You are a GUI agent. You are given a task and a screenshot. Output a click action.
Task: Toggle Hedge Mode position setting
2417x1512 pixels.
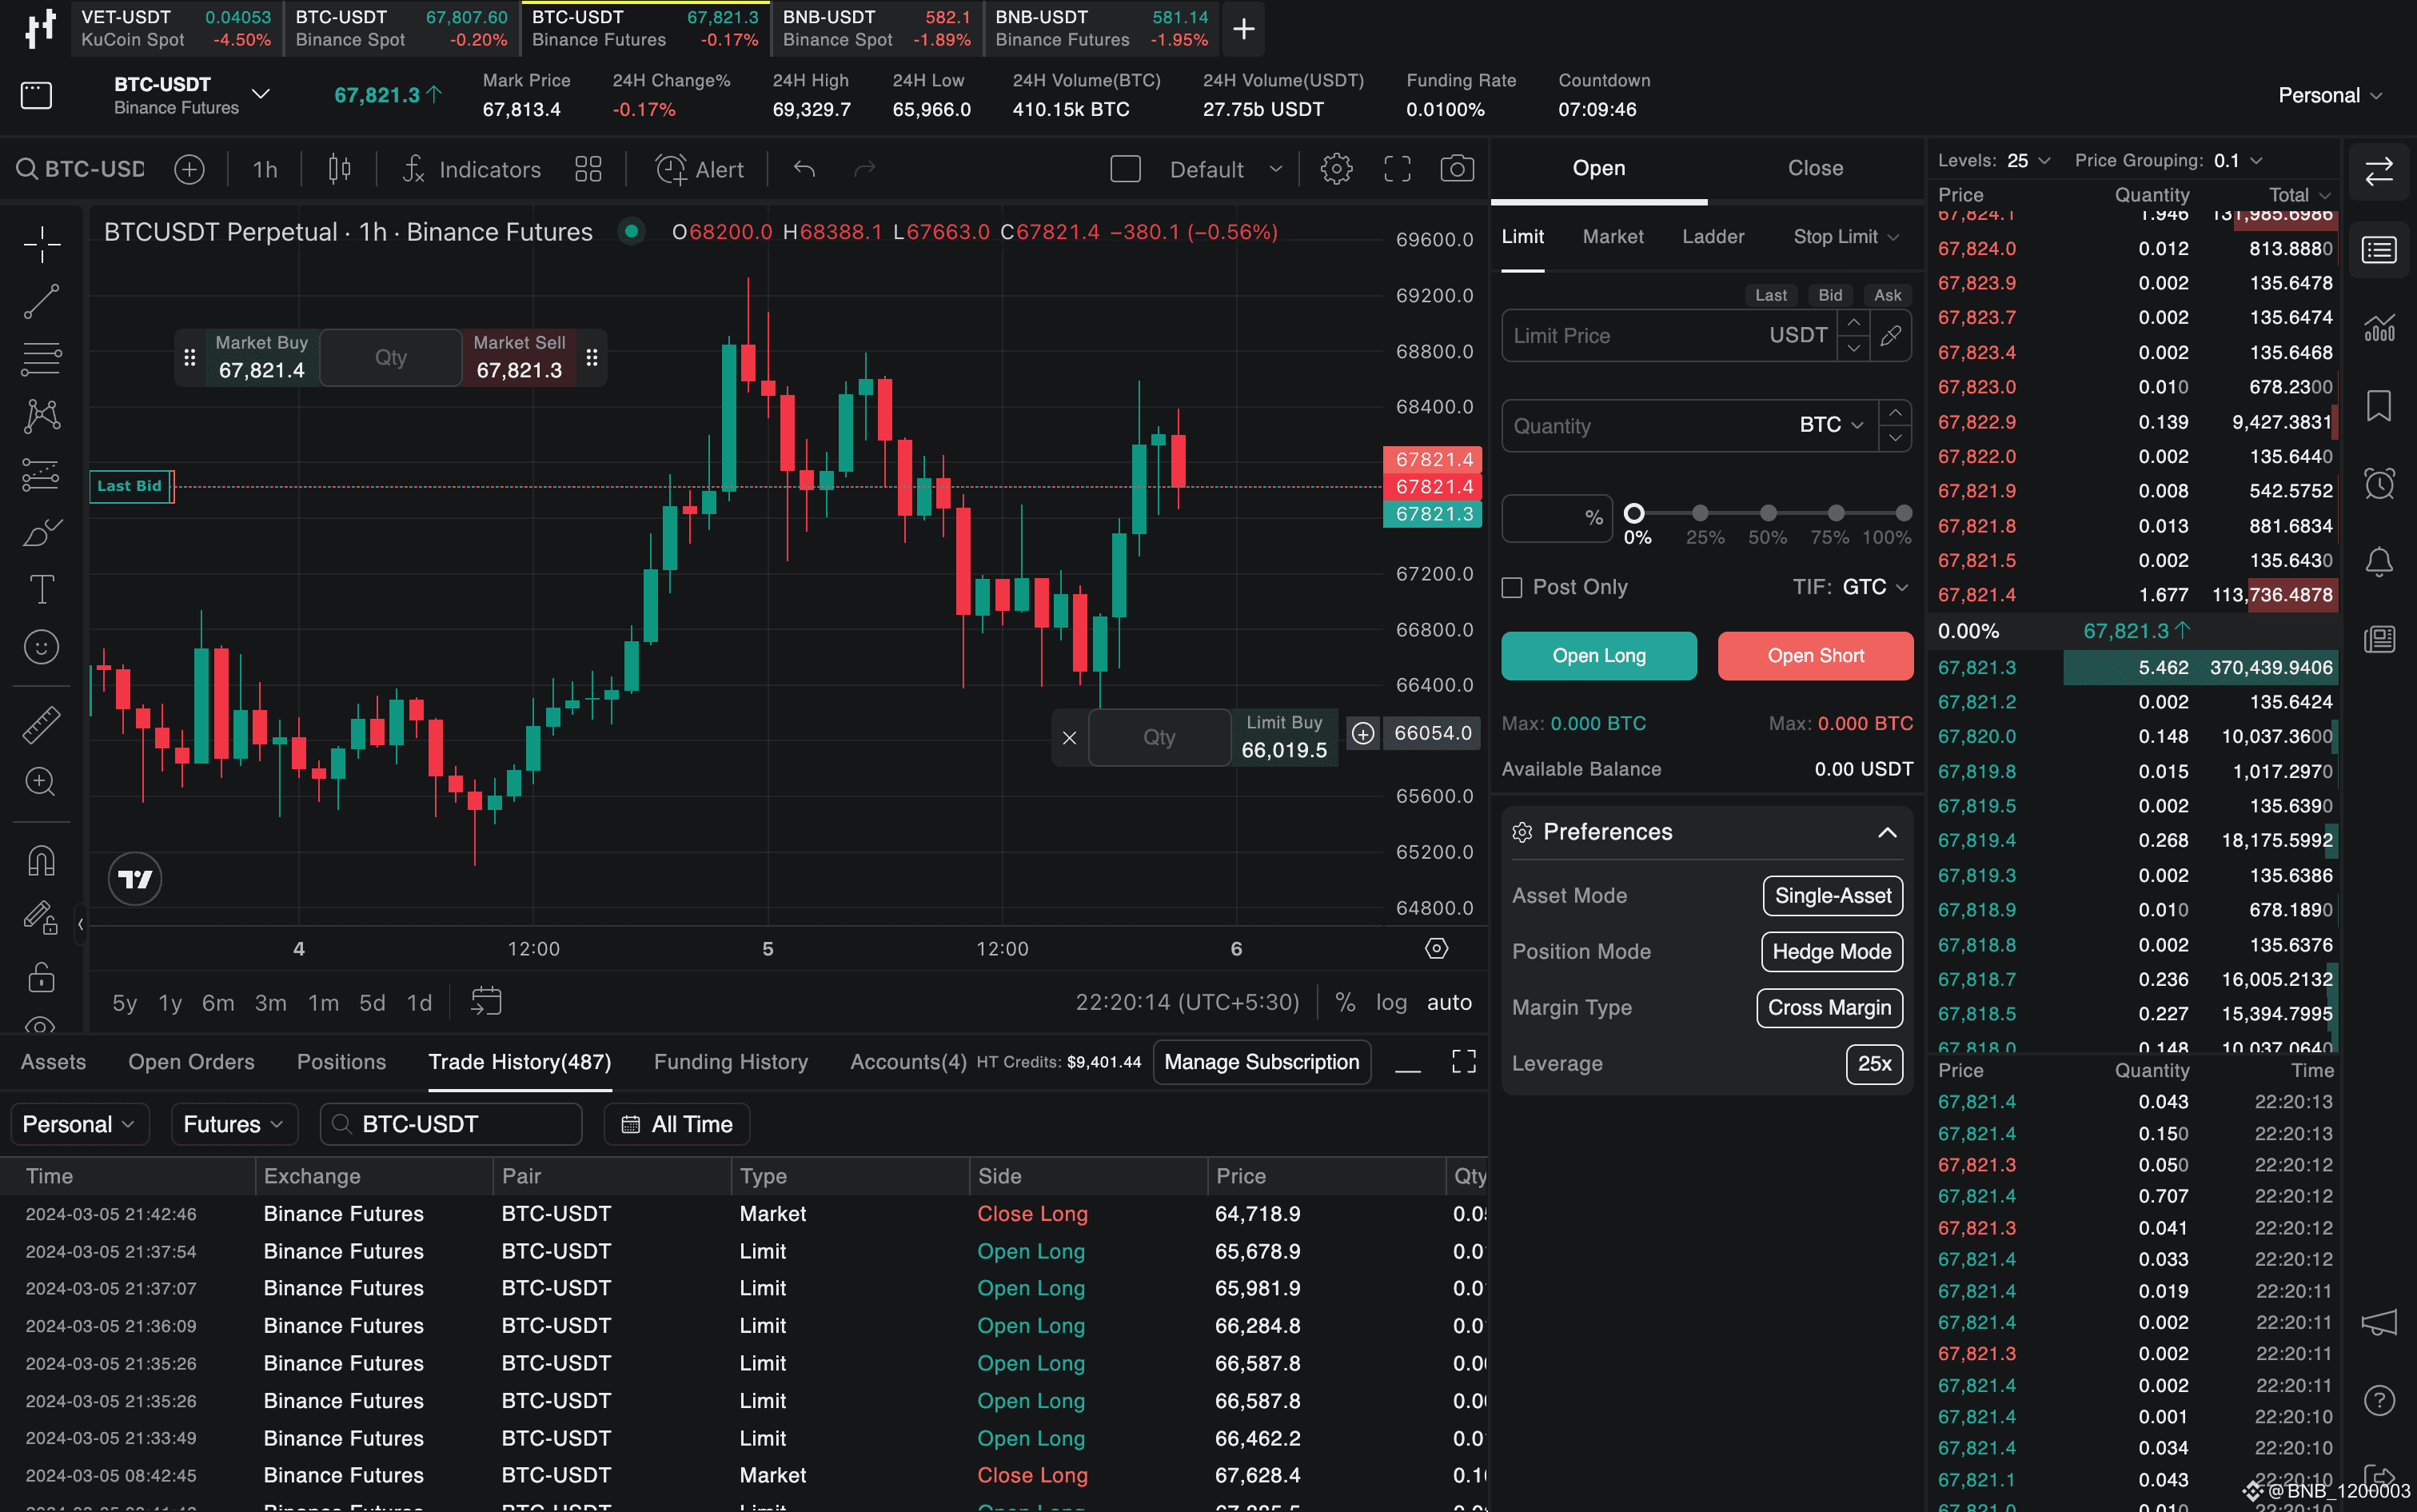pos(1831,952)
